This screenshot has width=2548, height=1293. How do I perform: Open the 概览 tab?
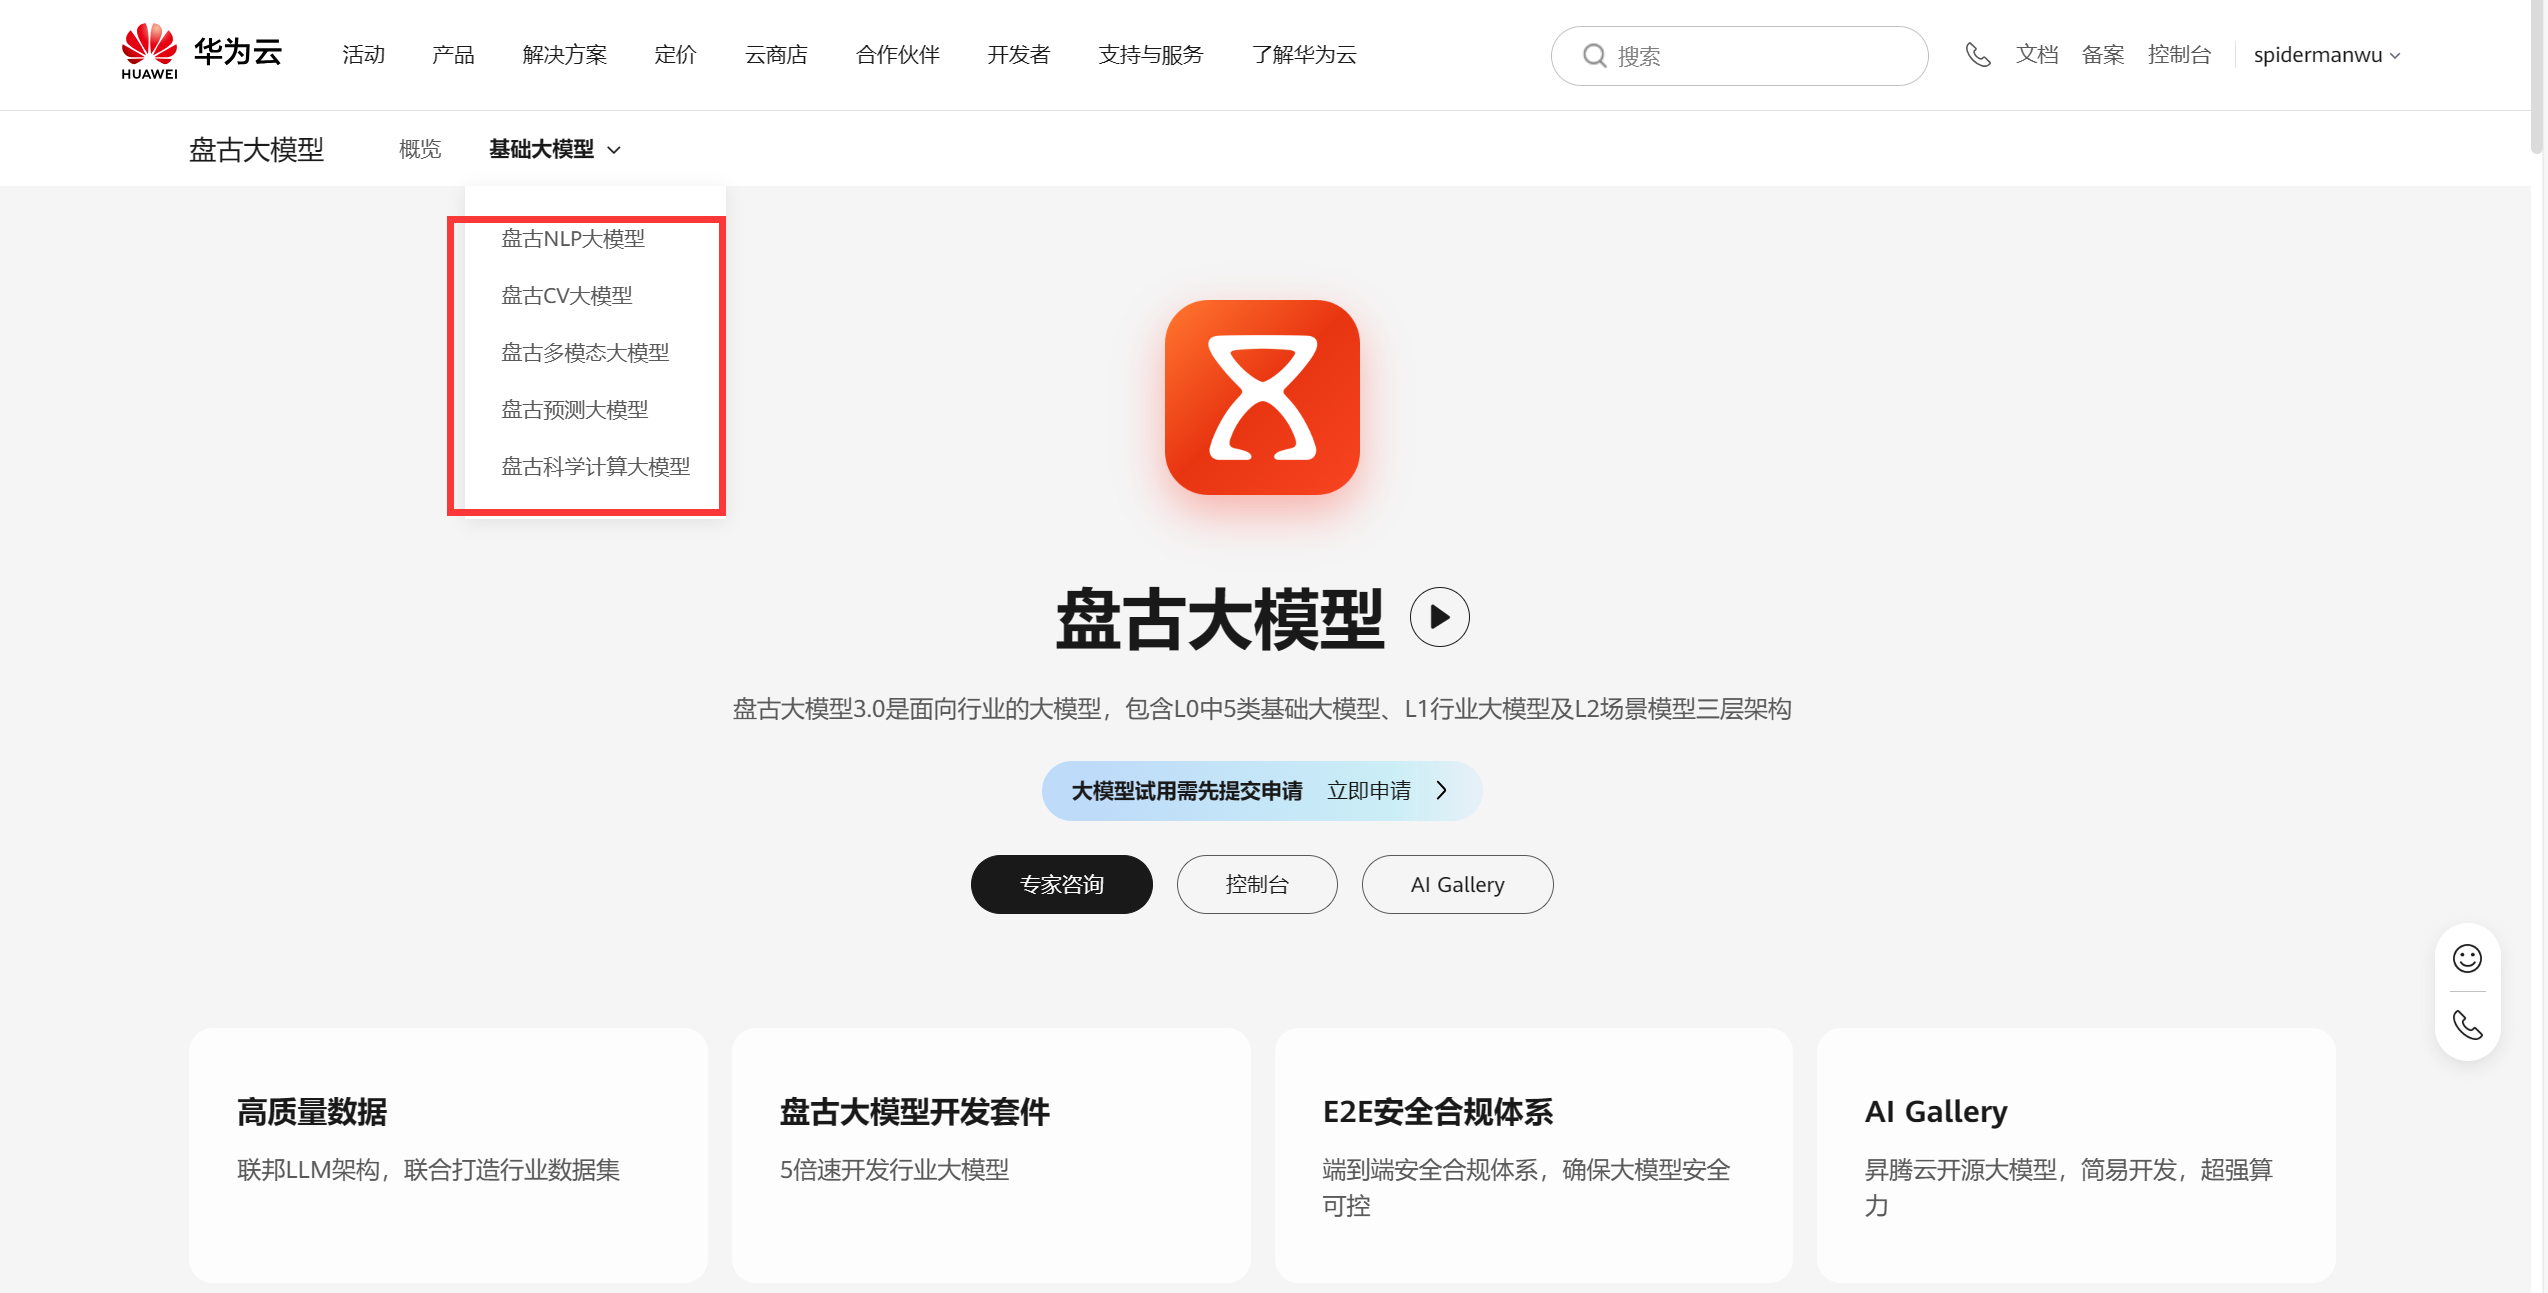coord(420,149)
